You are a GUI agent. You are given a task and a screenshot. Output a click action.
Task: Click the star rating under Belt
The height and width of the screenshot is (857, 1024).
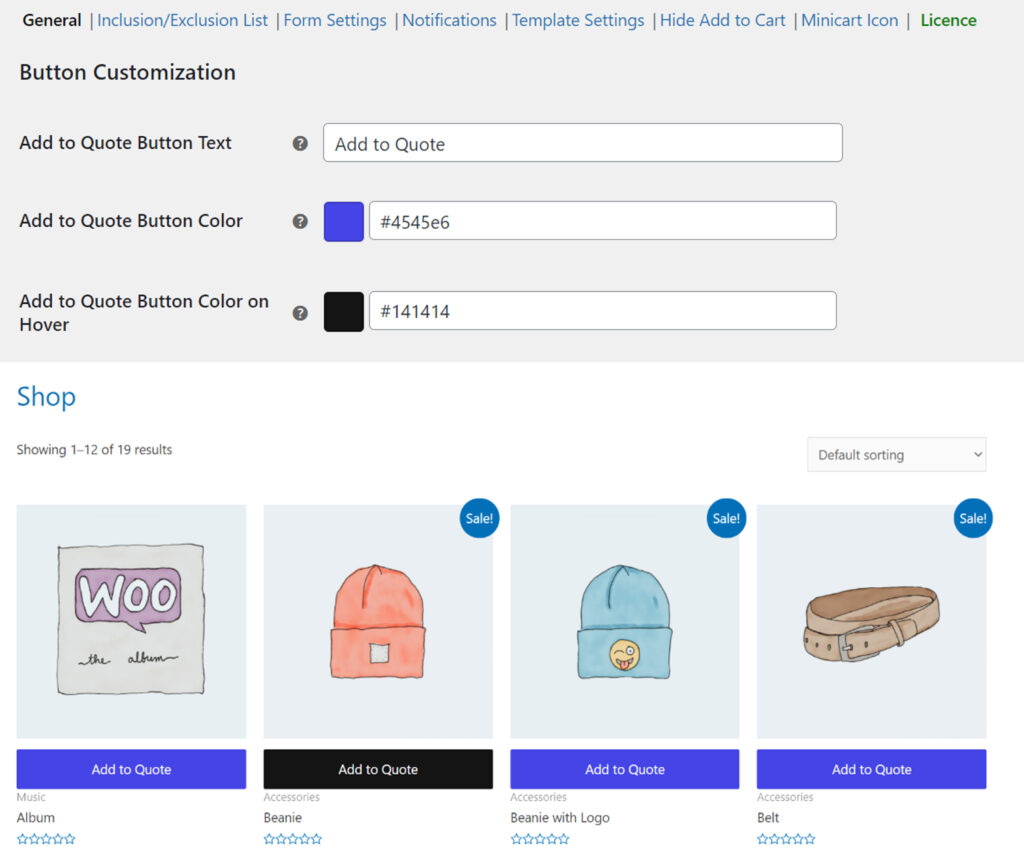(x=786, y=839)
